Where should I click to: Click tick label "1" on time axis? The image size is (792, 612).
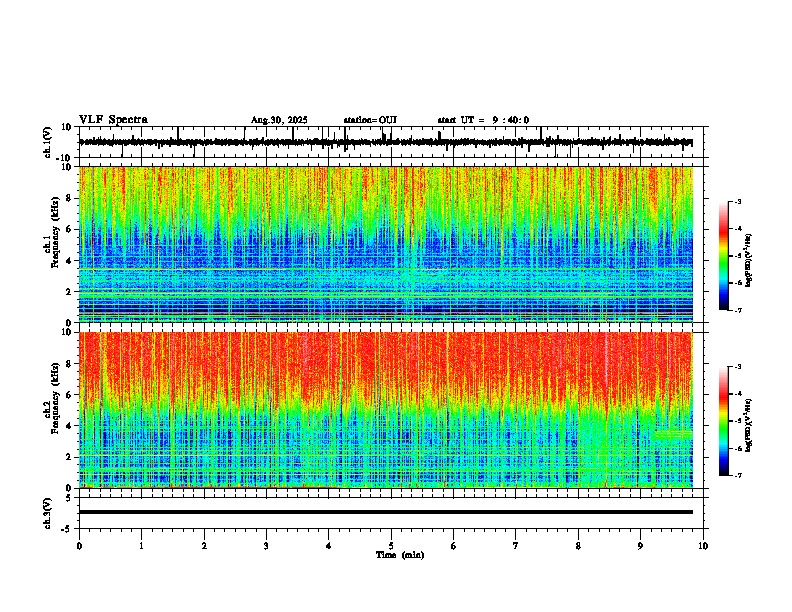coord(141,546)
